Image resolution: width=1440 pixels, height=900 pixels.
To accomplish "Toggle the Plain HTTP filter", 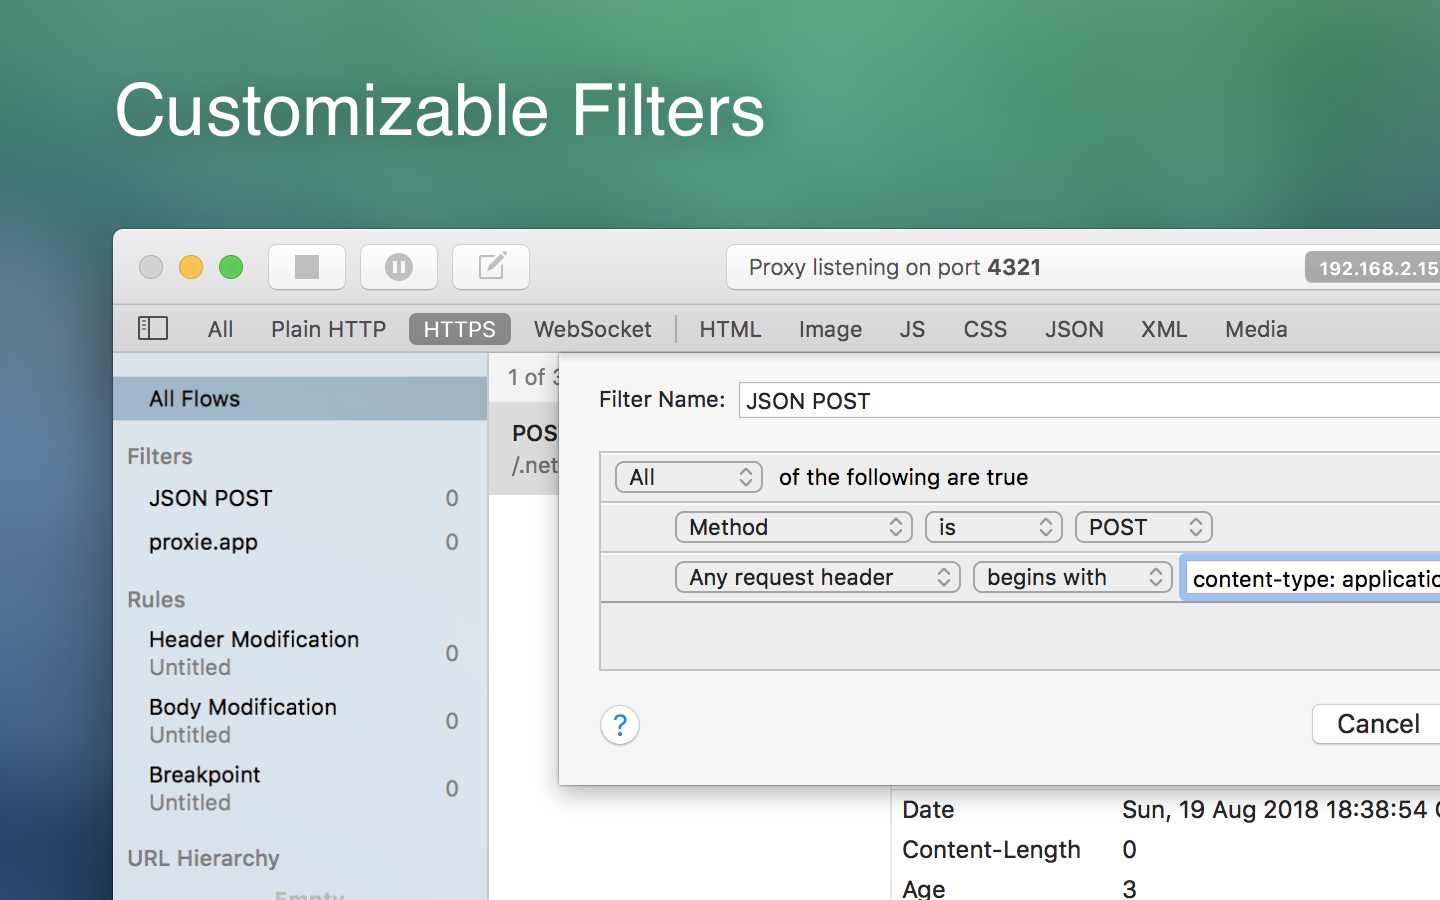I will point(328,329).
